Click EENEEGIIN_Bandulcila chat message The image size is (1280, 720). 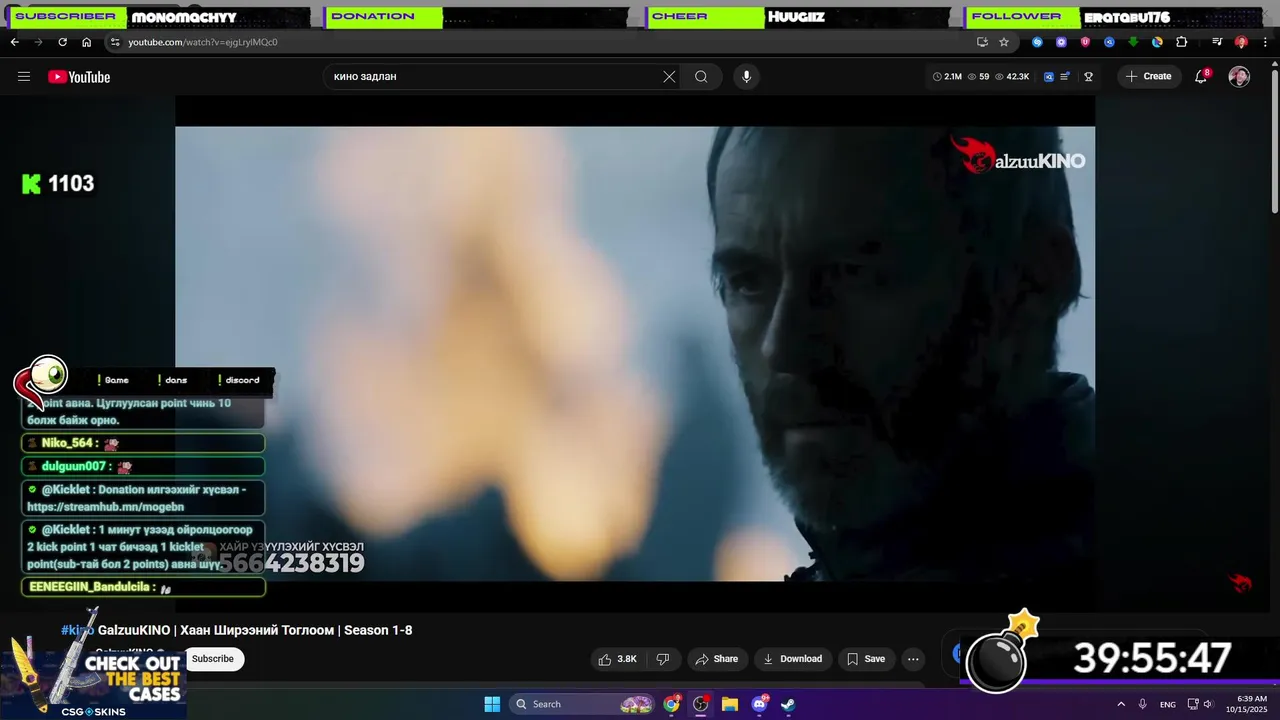(143, 587)
